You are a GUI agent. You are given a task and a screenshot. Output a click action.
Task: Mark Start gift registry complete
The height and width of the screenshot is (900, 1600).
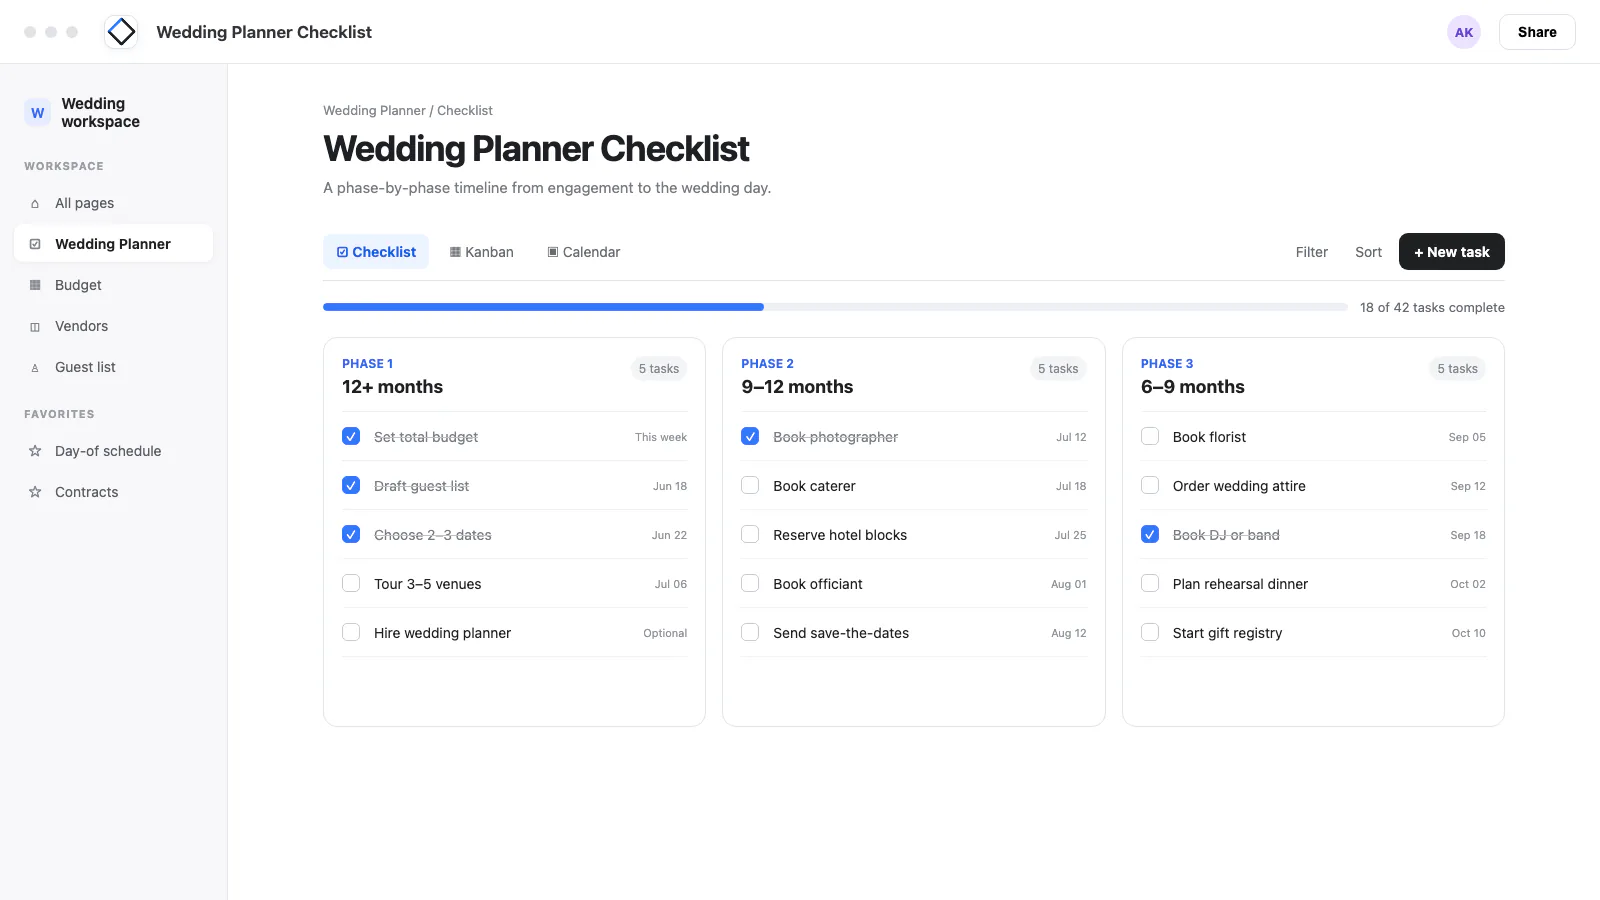click(1150, 632)
